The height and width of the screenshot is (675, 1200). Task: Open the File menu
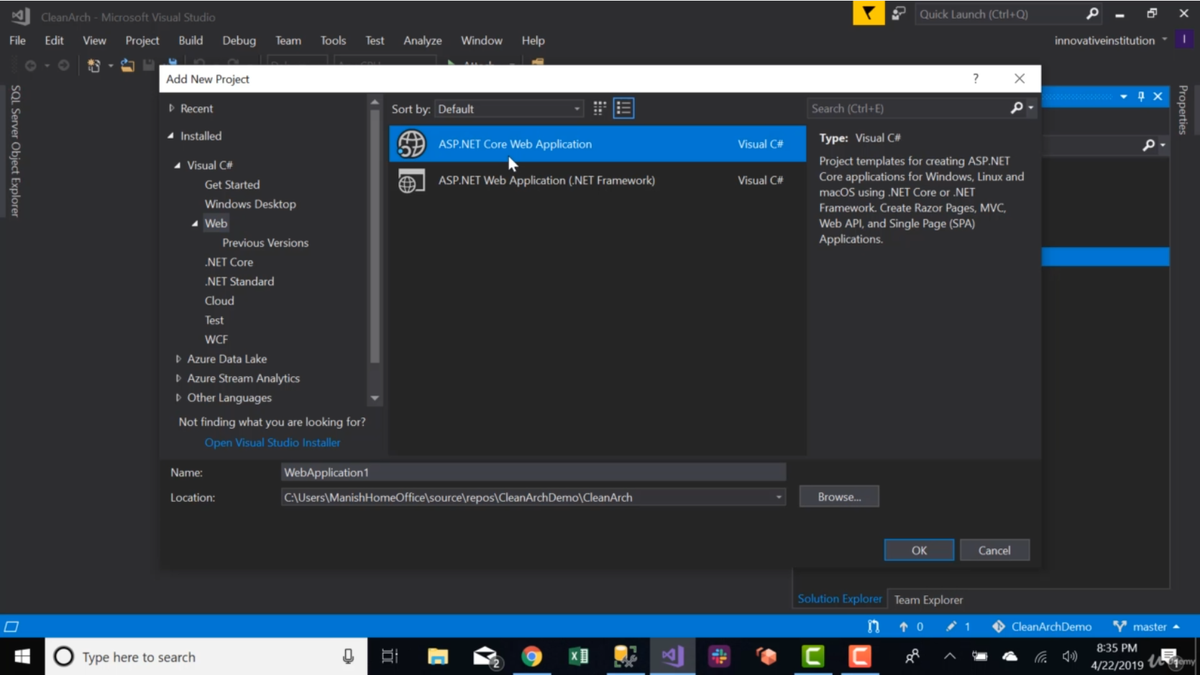(x=18, y=41)
